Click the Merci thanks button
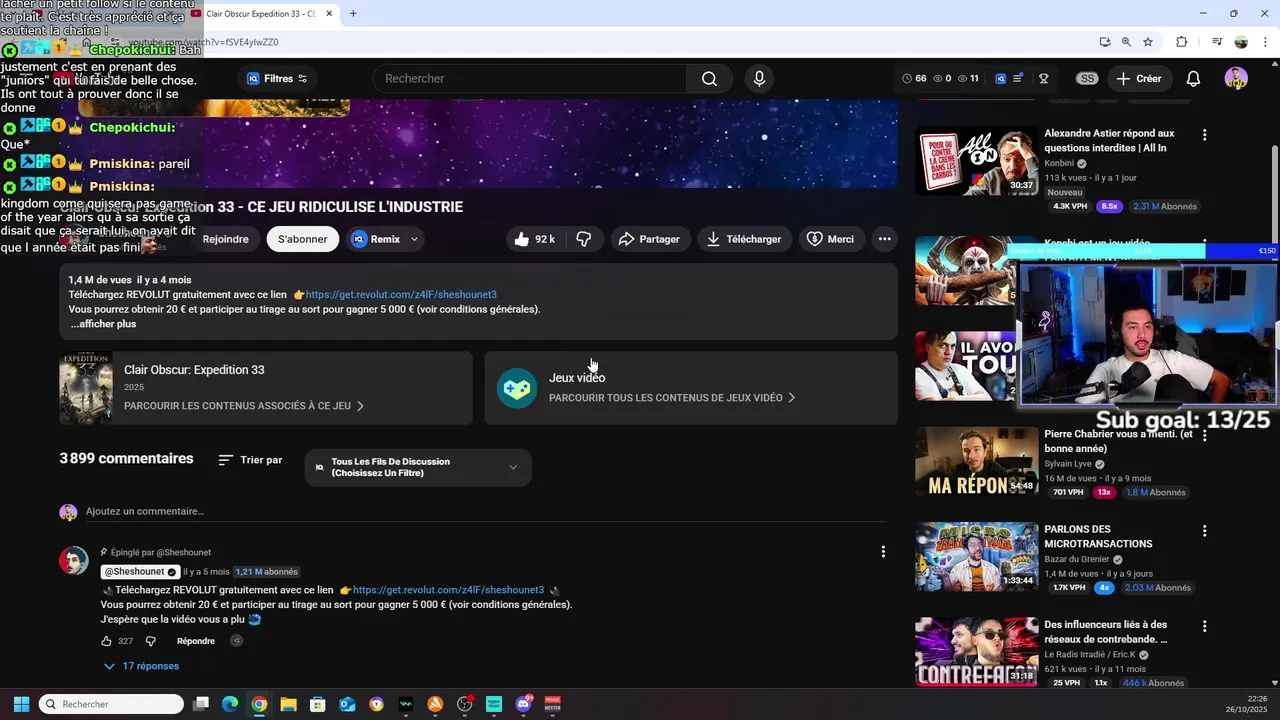1280x720 pixels. pyautogui.click(x=830, y=239)
